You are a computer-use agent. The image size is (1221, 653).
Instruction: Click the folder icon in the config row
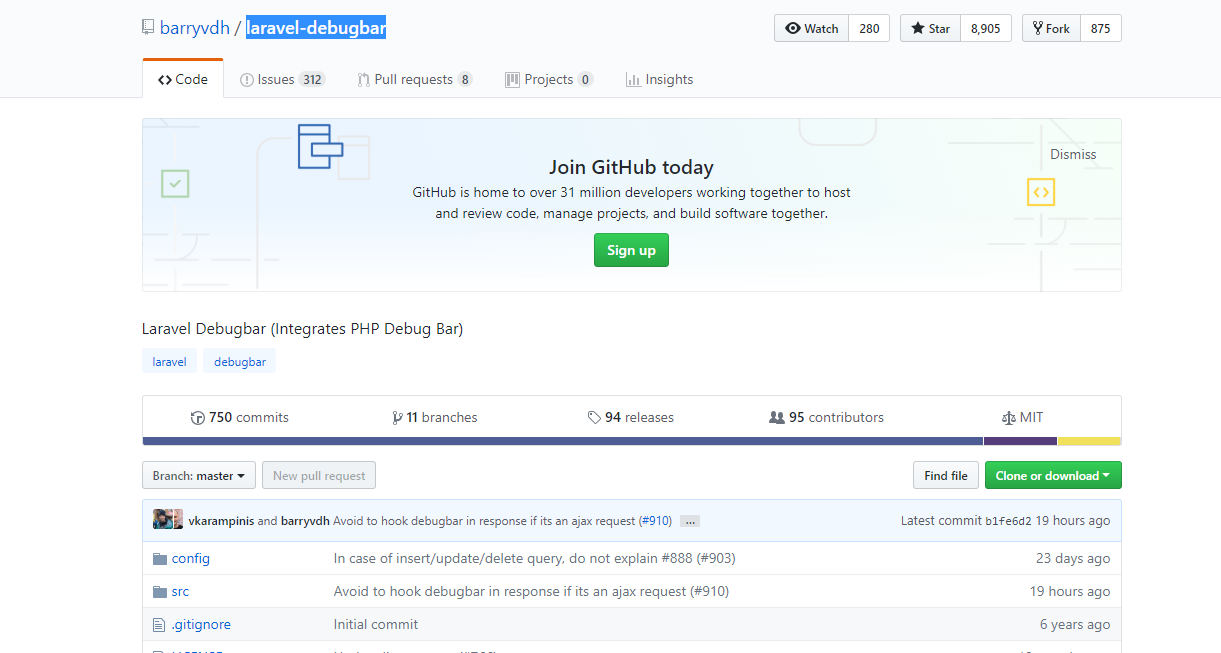tap(159, 559)
